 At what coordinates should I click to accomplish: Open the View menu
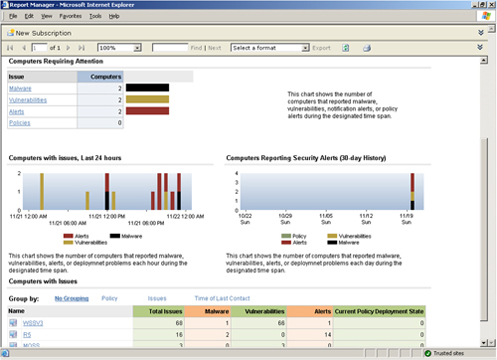click(x=47, y=16)
